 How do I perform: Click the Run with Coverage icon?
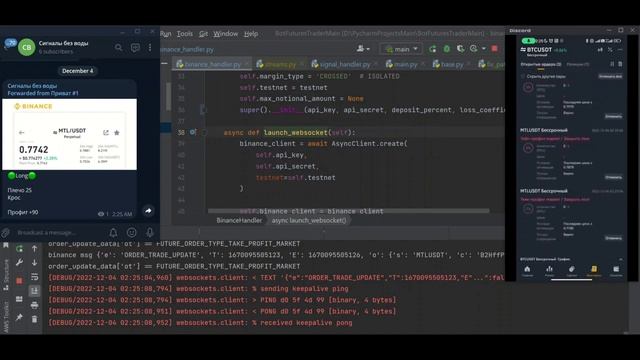click(460, 49)
